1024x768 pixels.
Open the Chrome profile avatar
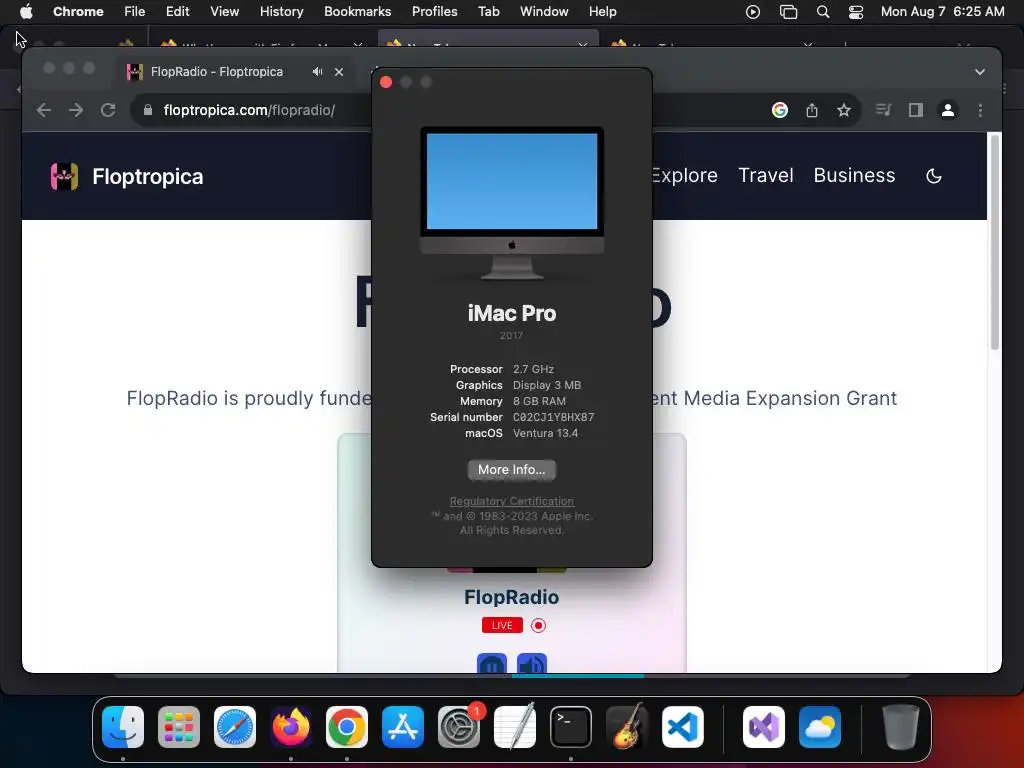tap(948, 110)
